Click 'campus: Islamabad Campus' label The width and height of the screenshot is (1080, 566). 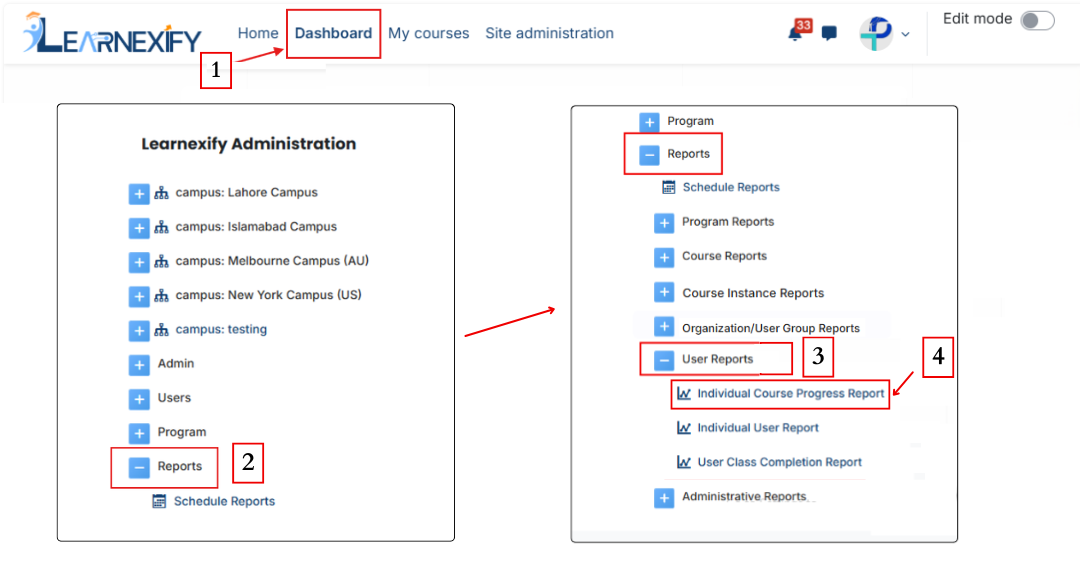tap(256, 227)
